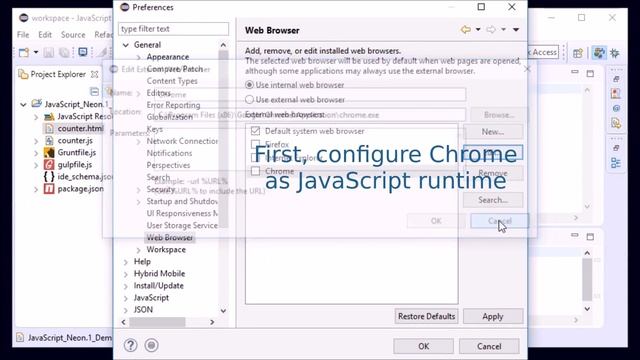Click the preferences tree horizontal scrollbar thumb
Screen dimensions: 640x360
(x=157, y=322)
